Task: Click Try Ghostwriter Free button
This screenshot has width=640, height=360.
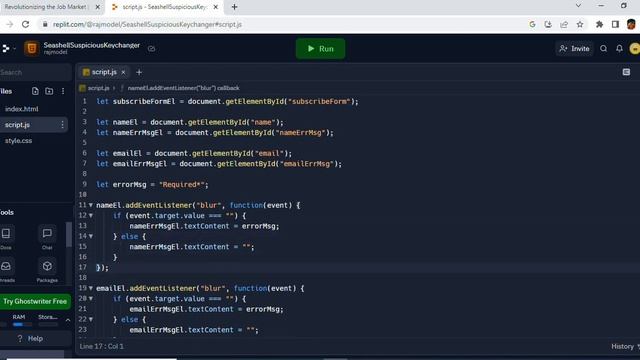Action: tap(35, 301)
